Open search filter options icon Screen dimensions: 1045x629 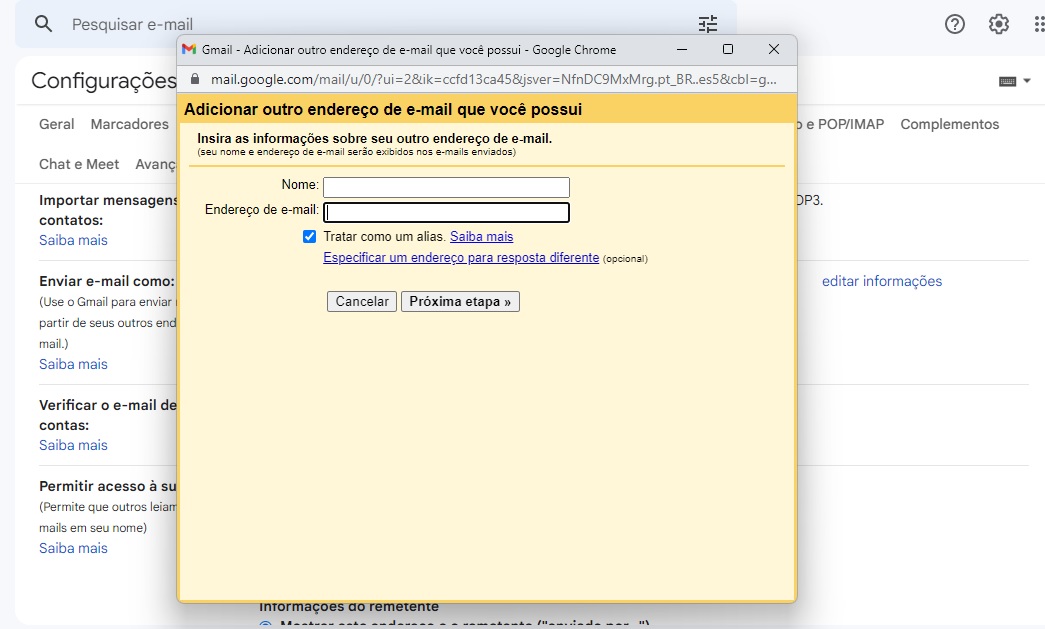pos(708,25)
